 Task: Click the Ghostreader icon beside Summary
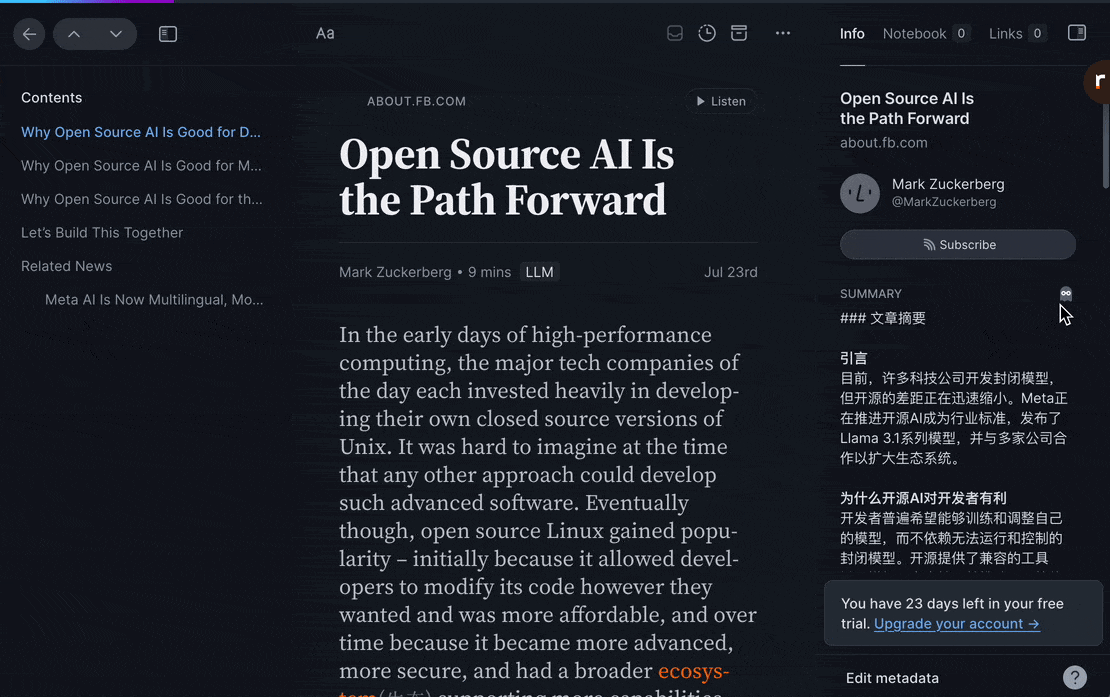coord(1066,294)
